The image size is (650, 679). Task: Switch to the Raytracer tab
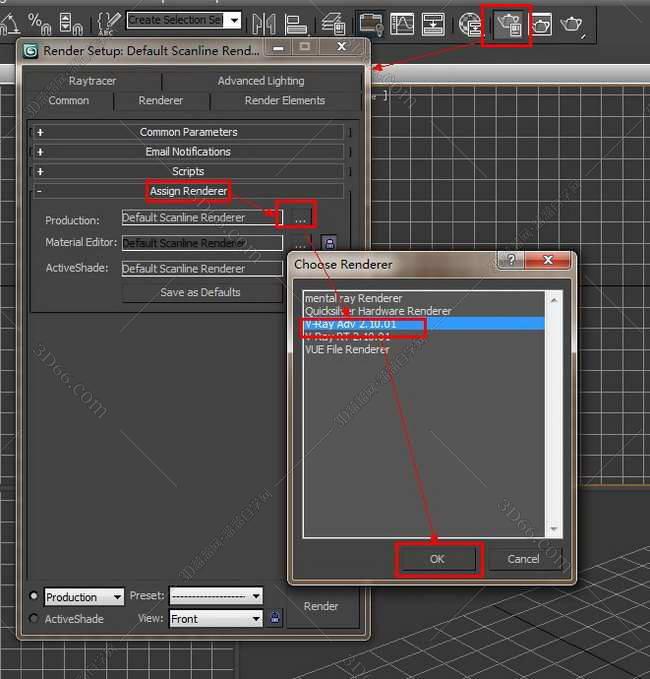[92, 81]
